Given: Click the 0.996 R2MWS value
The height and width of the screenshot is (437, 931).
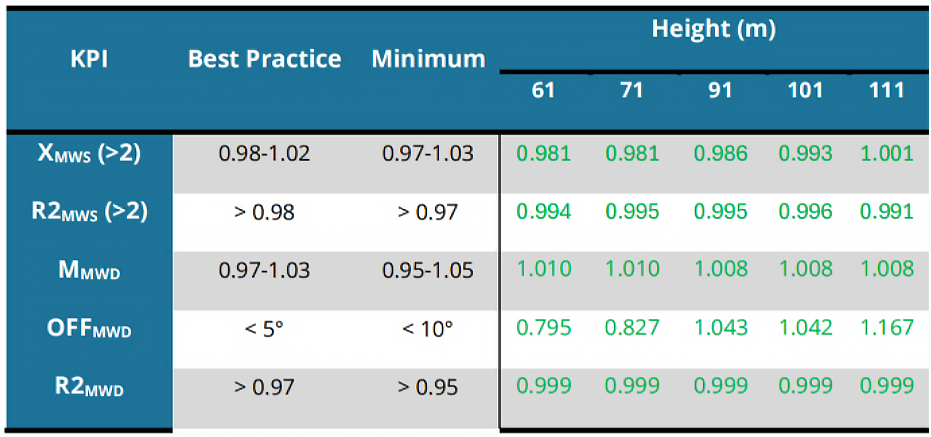Looking at the screenshot, I should (806, 212).
